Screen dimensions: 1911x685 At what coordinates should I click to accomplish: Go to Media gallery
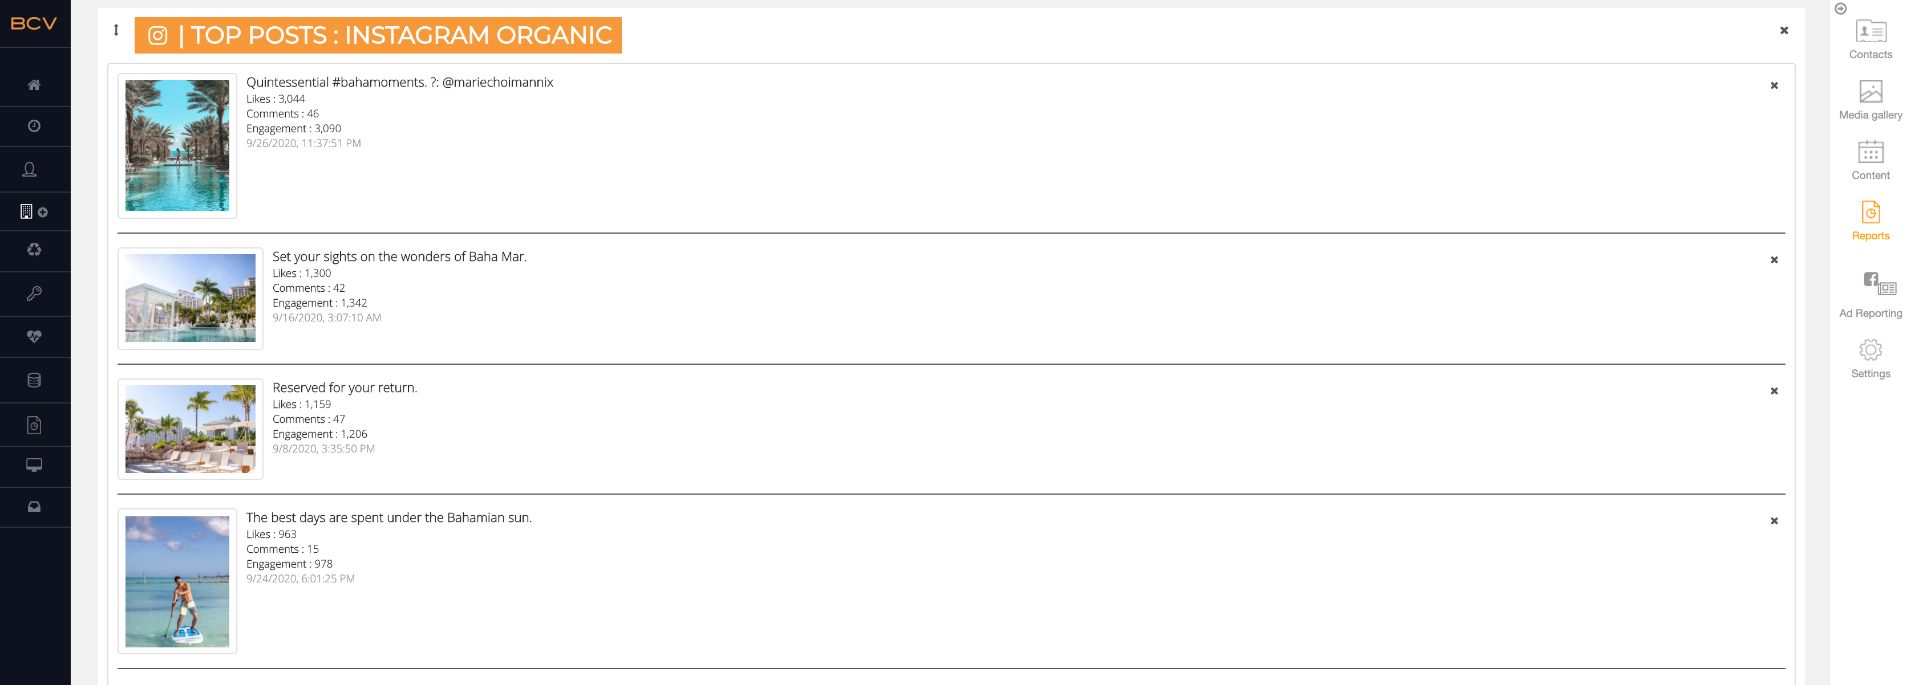click(1870, 99)
